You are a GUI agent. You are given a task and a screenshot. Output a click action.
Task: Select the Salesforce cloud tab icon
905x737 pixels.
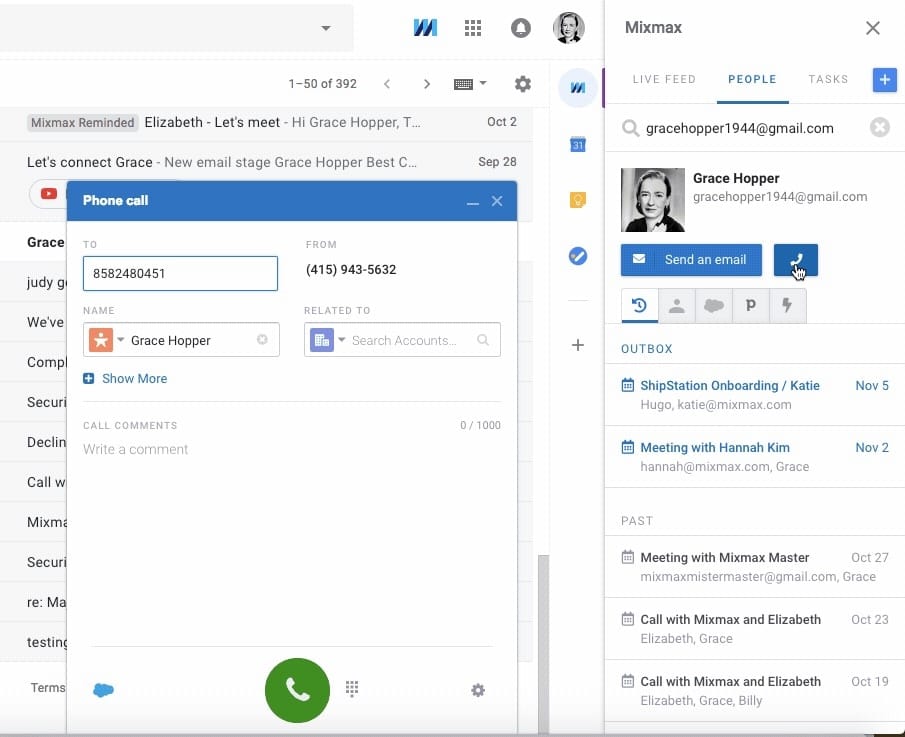point(713,305)
